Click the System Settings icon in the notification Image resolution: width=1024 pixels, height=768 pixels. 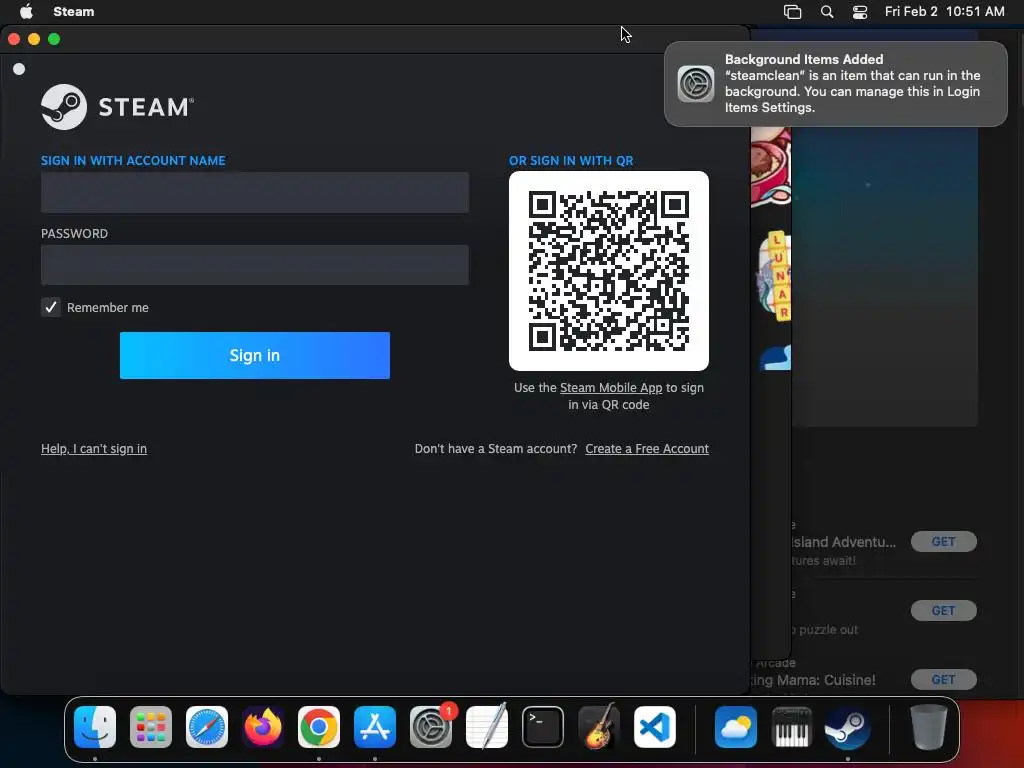click(696, 84)
